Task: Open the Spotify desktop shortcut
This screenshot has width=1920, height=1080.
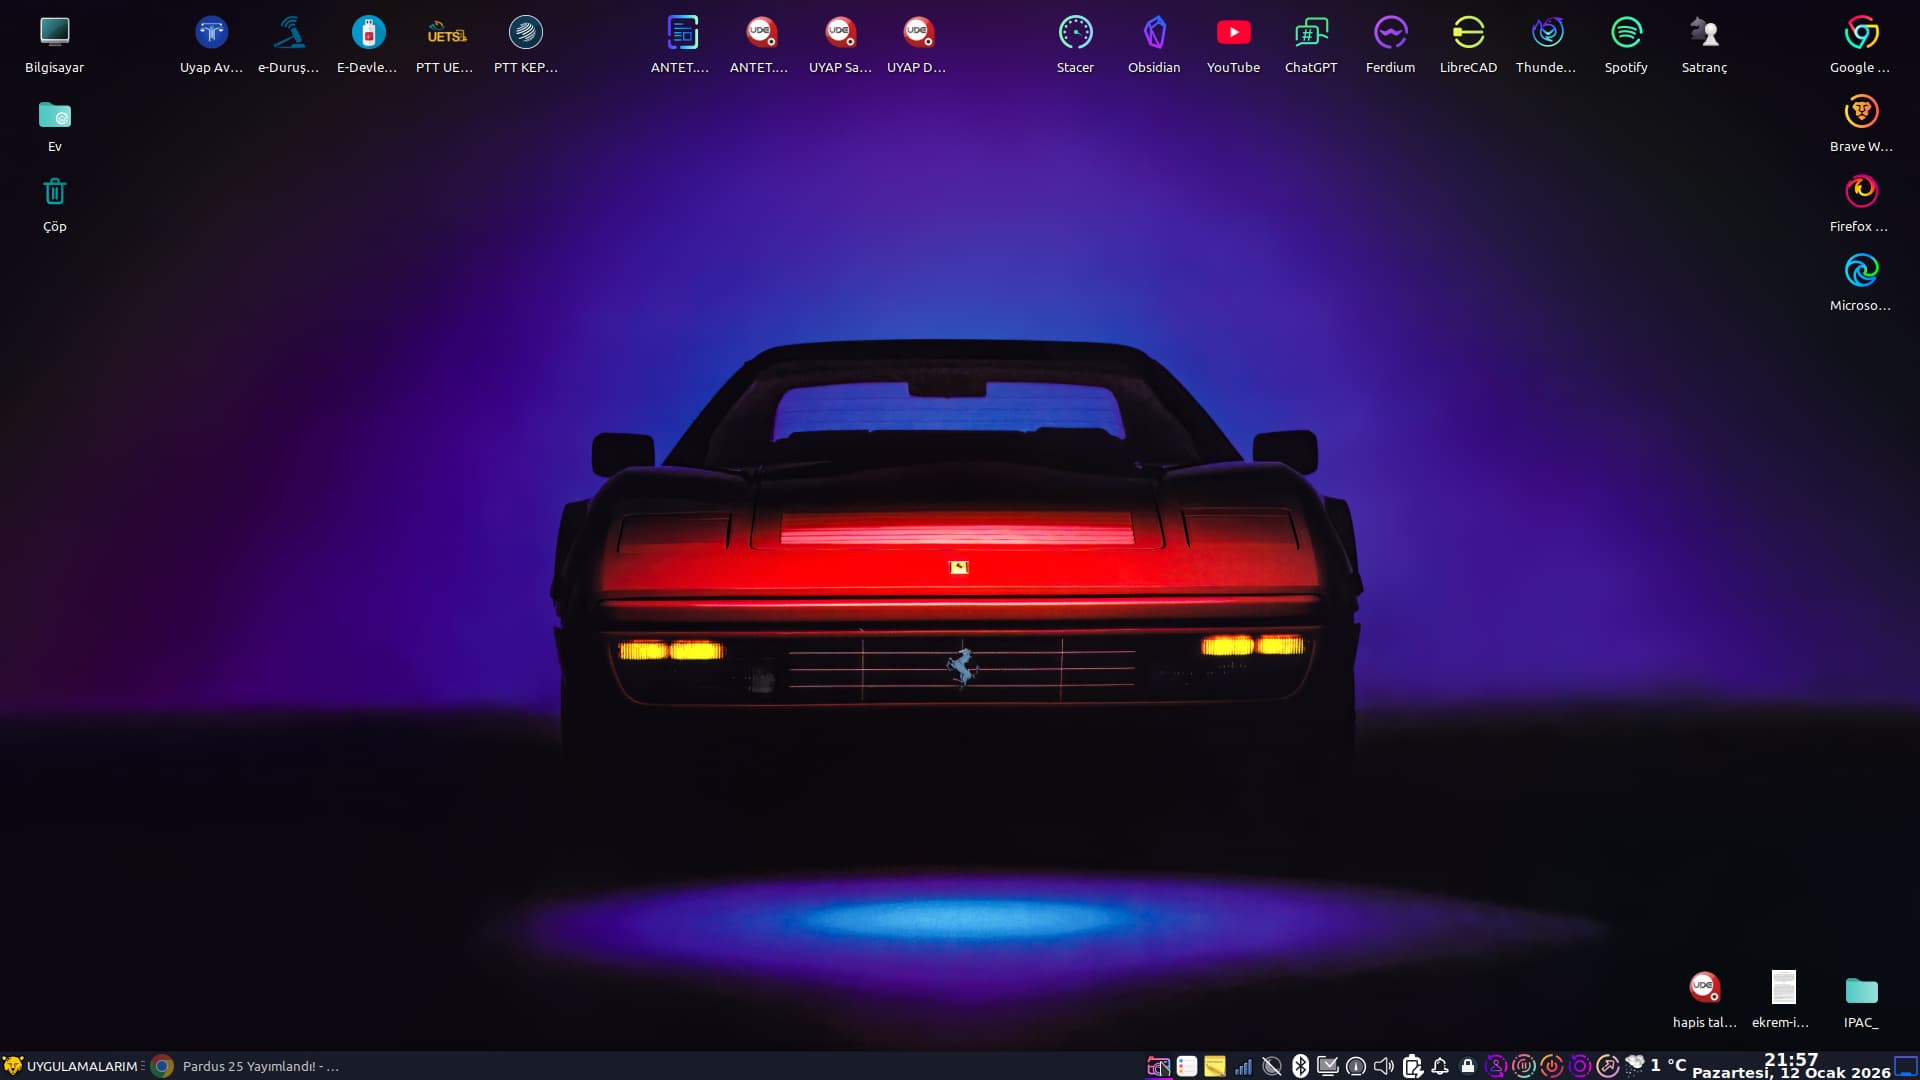Action: click(1626, 34)
